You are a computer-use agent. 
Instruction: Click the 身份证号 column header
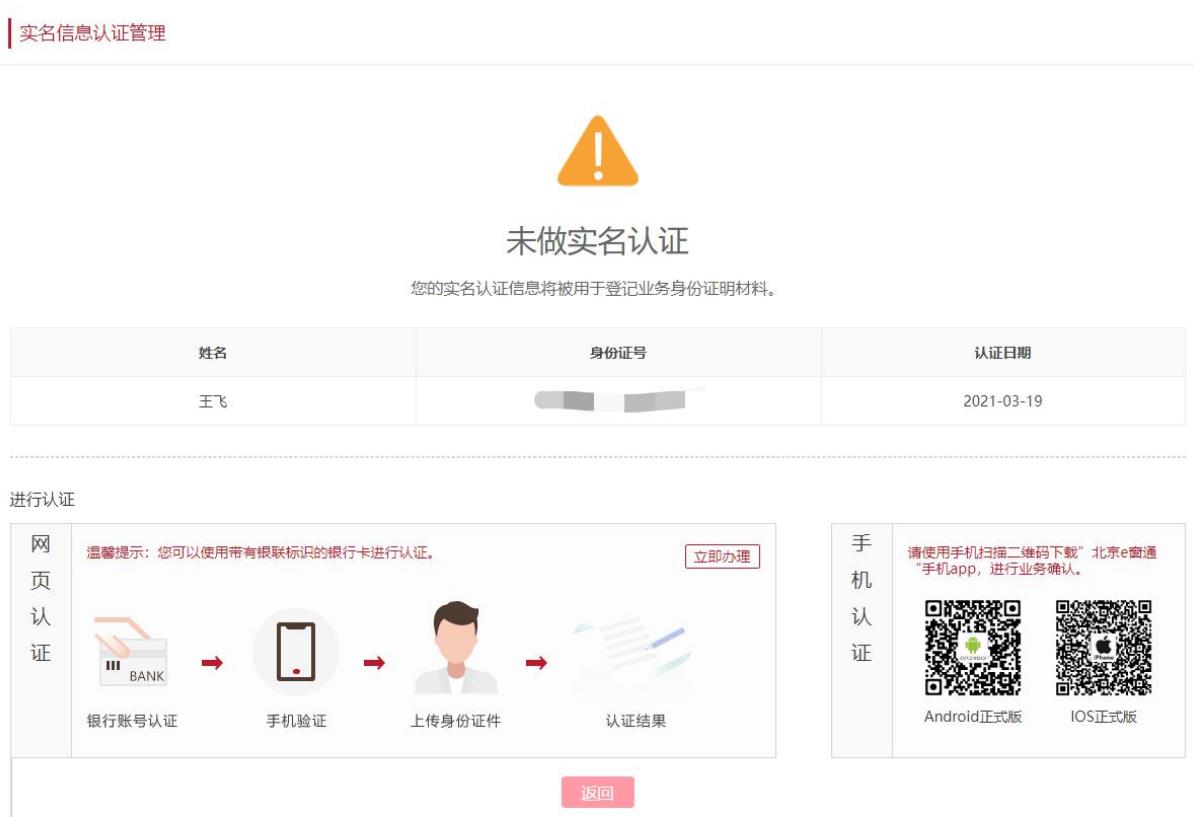click(x=618, y=353)
